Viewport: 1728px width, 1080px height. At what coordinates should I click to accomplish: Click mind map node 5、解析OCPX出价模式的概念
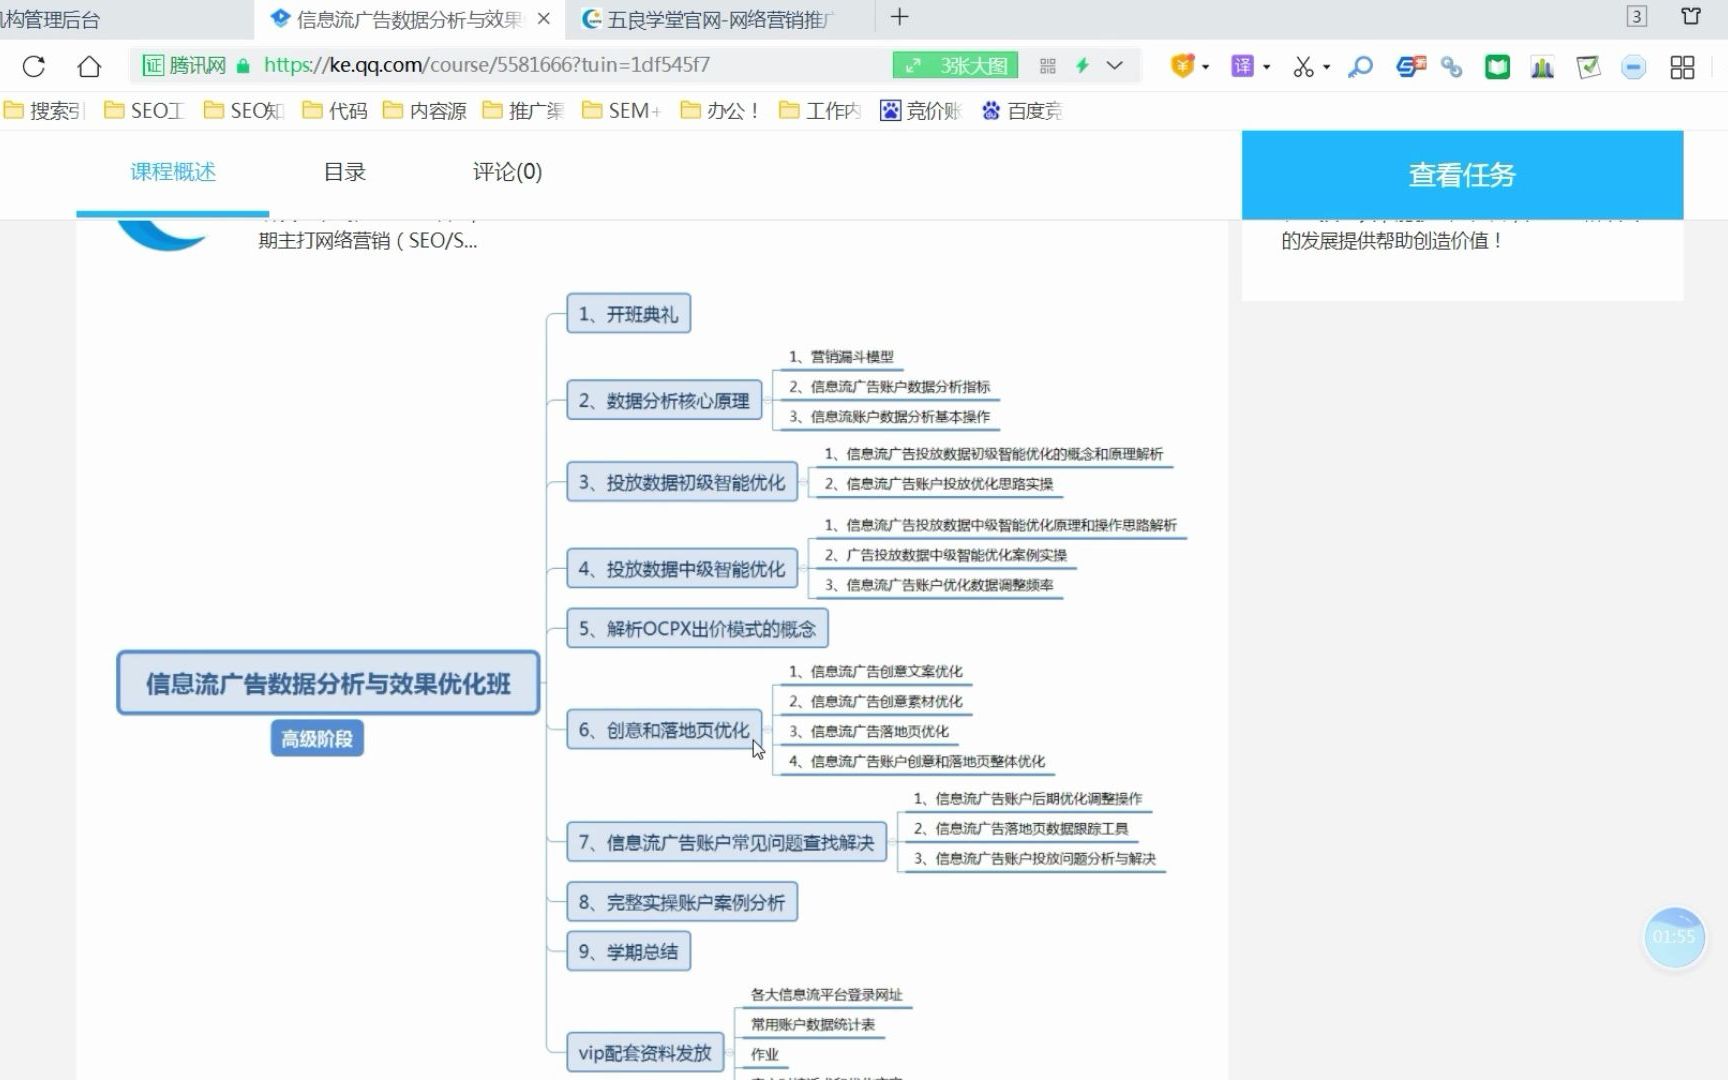point(697,629)
